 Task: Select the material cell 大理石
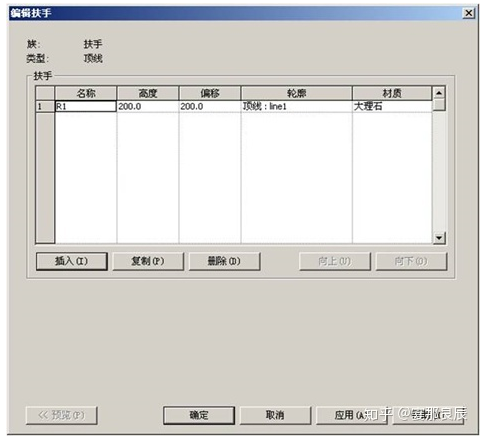pyautogui.click(x=392, y=106)
